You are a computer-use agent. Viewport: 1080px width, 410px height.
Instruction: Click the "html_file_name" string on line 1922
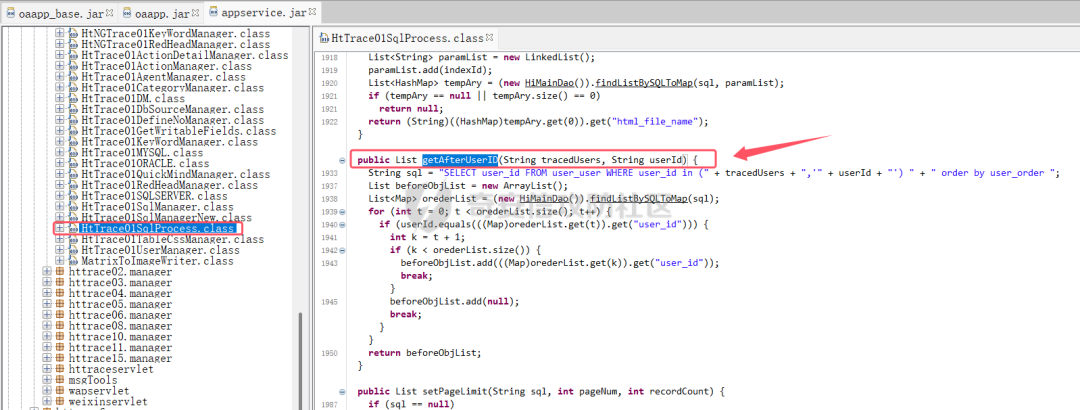pyautogui.click(x=652, y=121)
